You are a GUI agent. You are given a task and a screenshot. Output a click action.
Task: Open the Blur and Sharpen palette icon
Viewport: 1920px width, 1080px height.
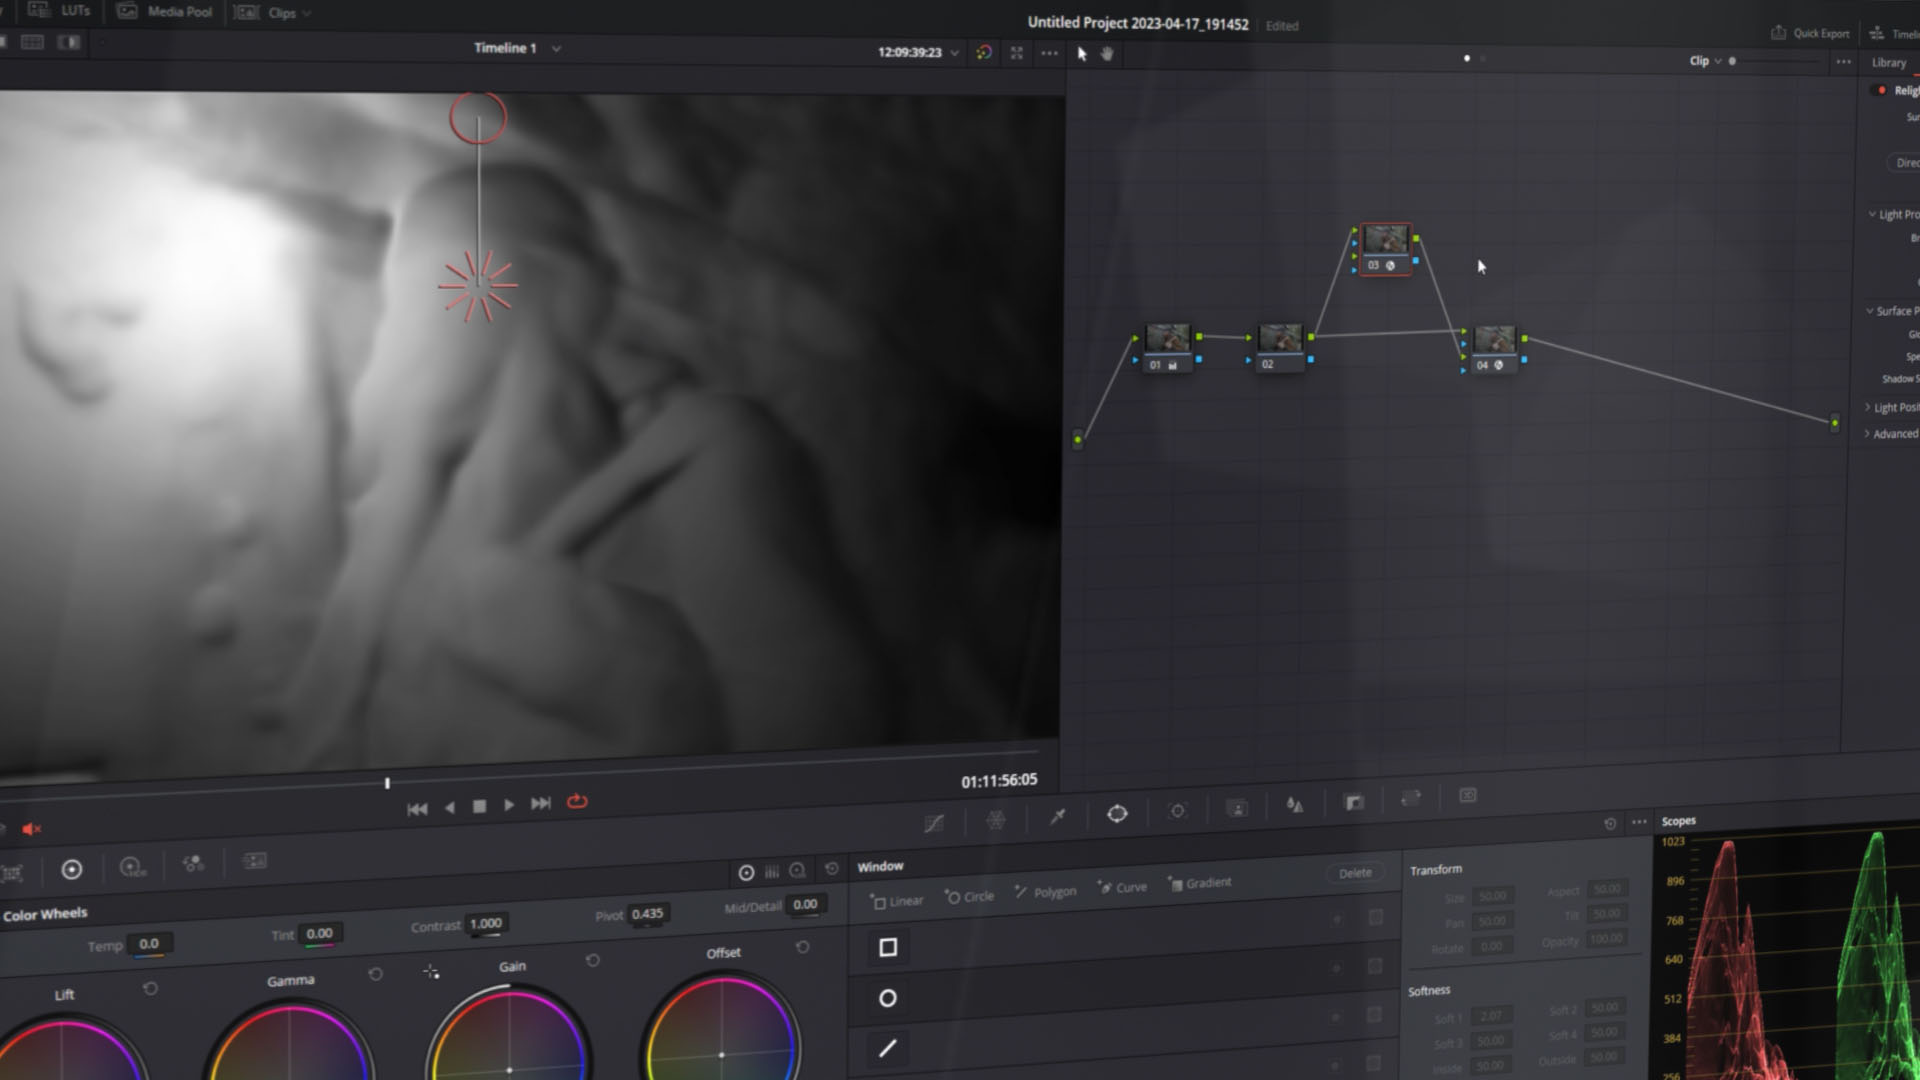pyautogui.click(x=1295, y=805)
